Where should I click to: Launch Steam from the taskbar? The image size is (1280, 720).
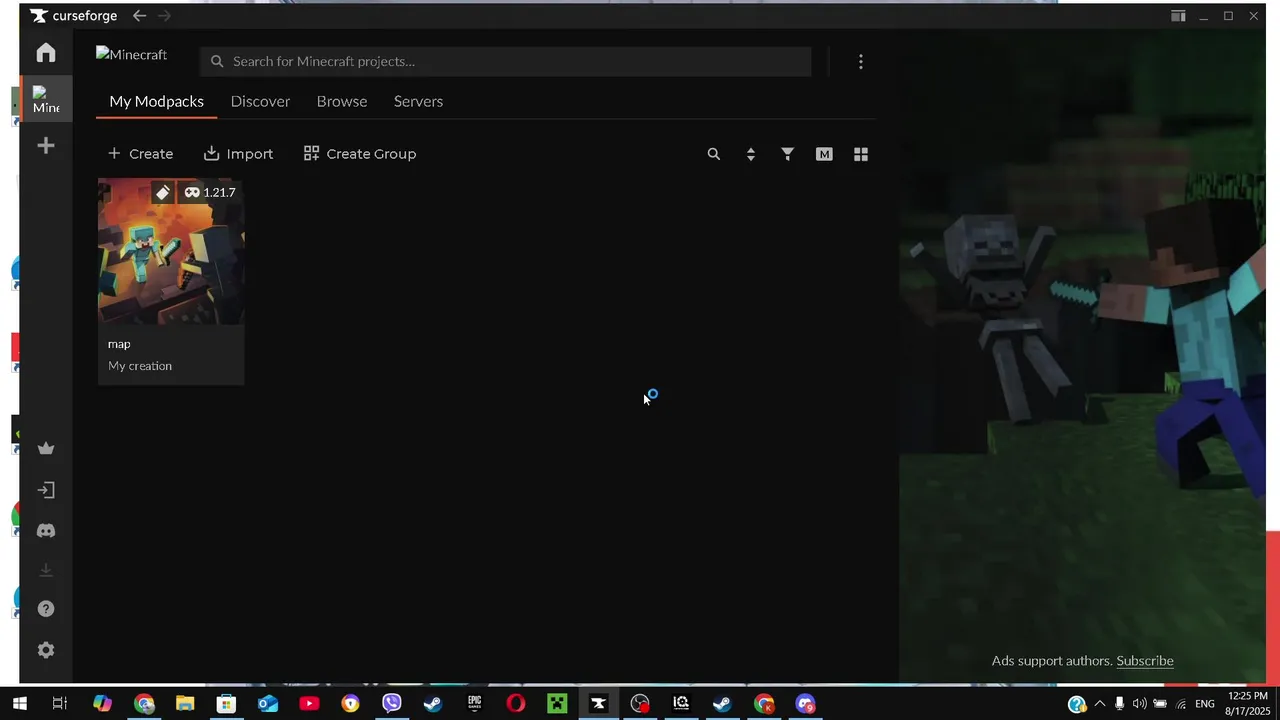tap(433, 704)
